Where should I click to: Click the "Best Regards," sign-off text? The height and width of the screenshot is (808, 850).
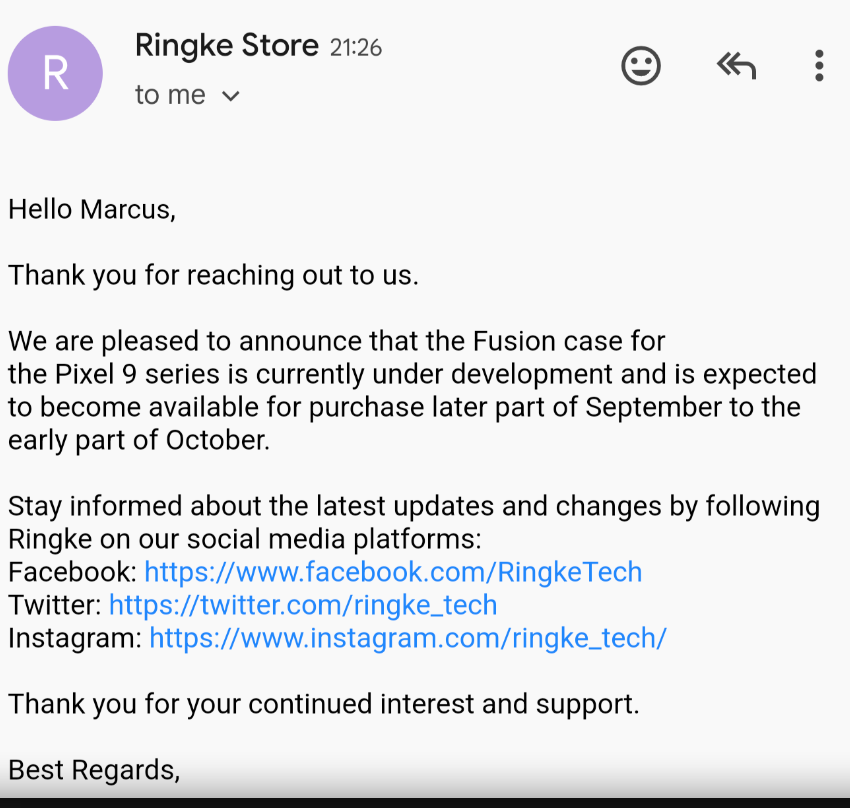pos(94,769)
